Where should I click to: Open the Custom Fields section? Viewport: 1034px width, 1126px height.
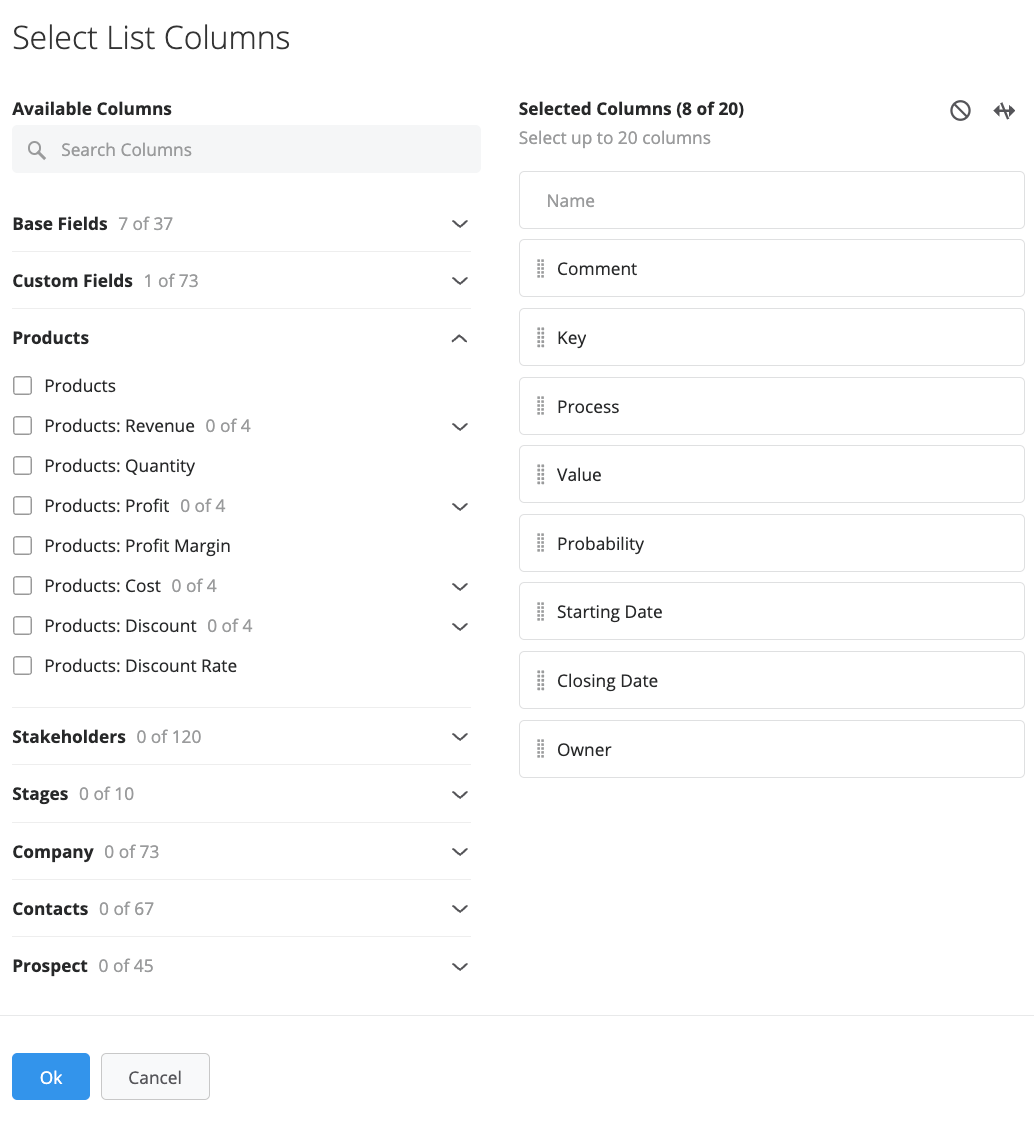(241, 281)
